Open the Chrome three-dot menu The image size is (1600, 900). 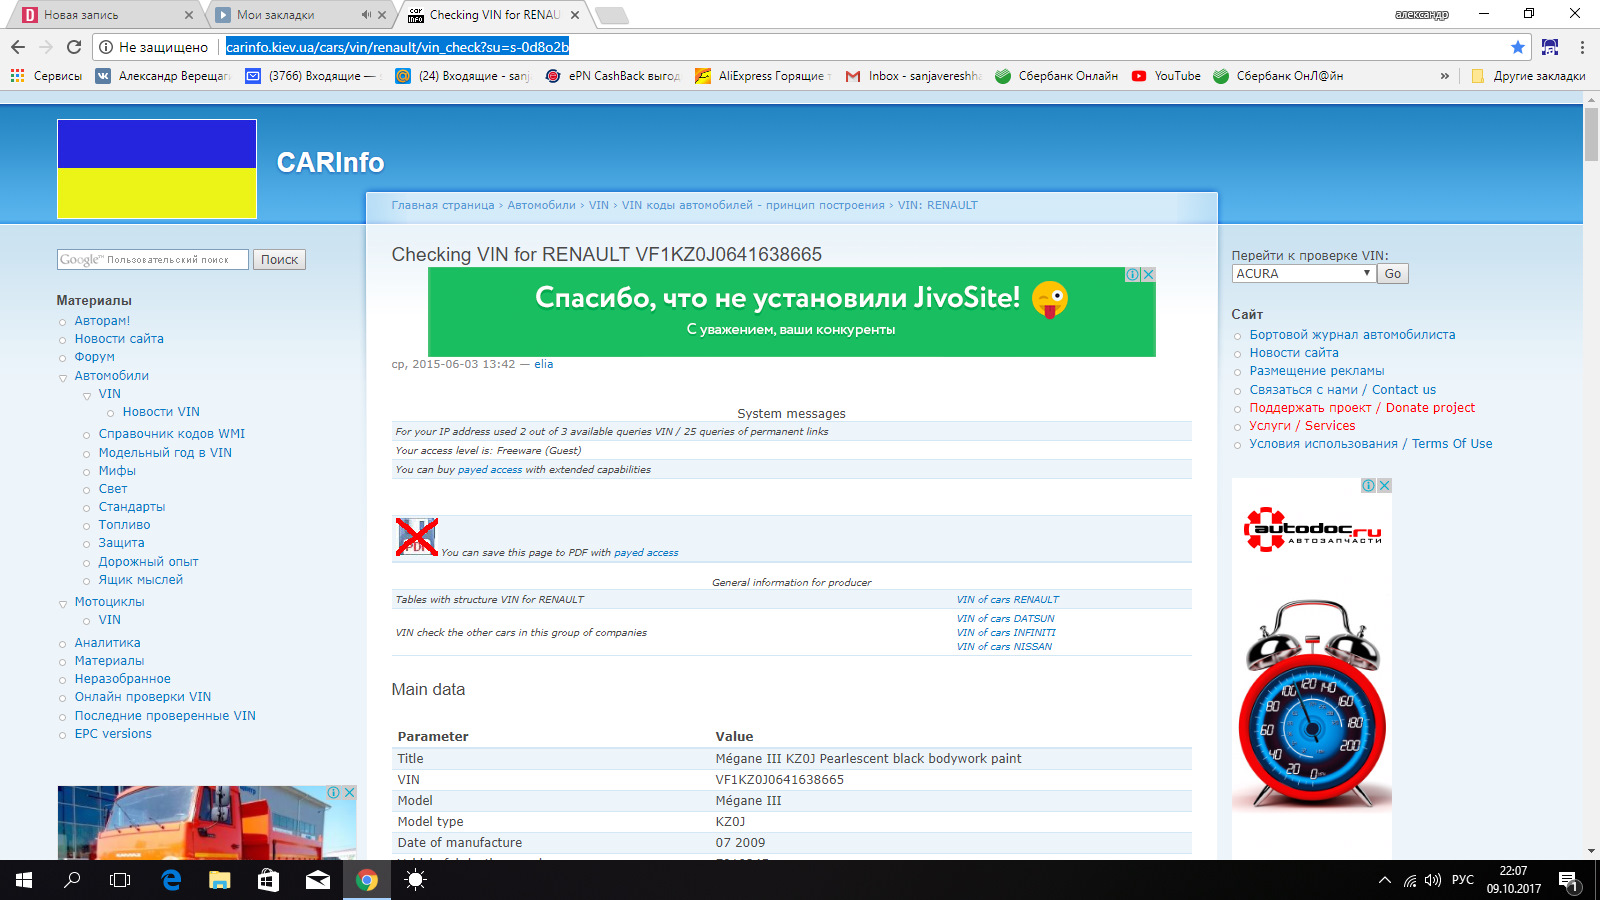point(1582,47)
